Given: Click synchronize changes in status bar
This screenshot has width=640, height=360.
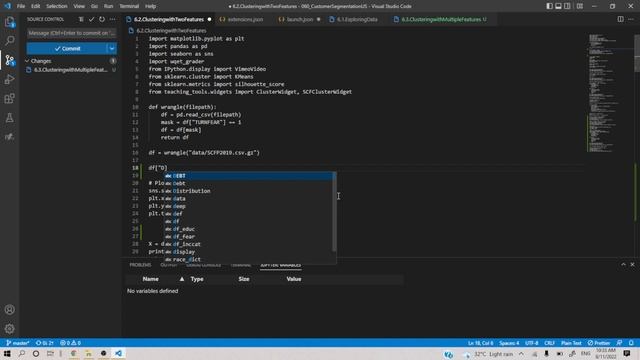Looking at the screenshot, I should (x=44, y=343).
